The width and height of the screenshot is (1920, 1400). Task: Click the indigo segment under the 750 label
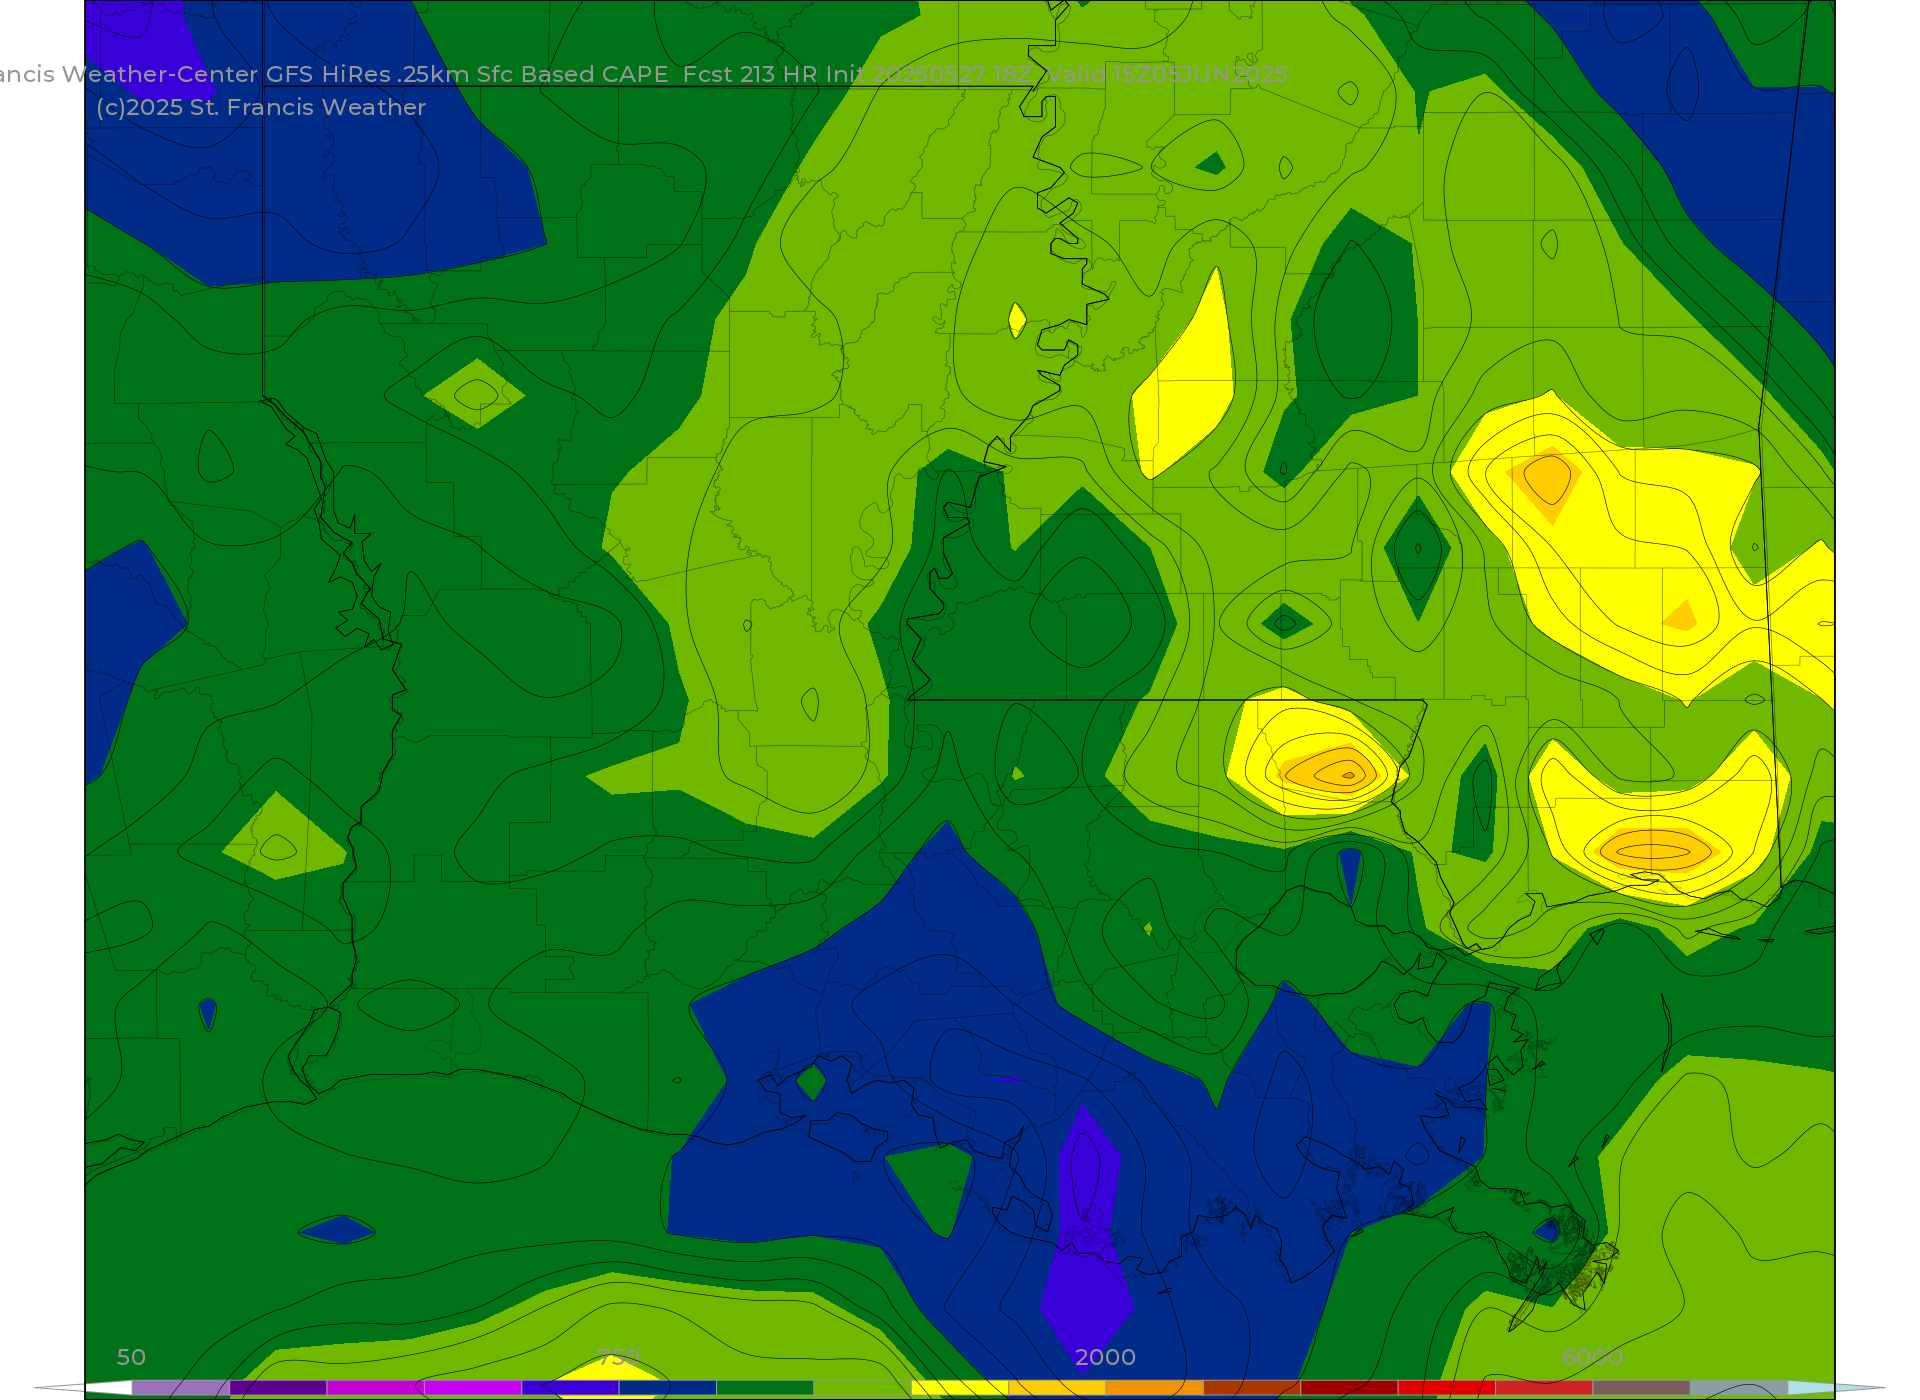coord(570,1388)
